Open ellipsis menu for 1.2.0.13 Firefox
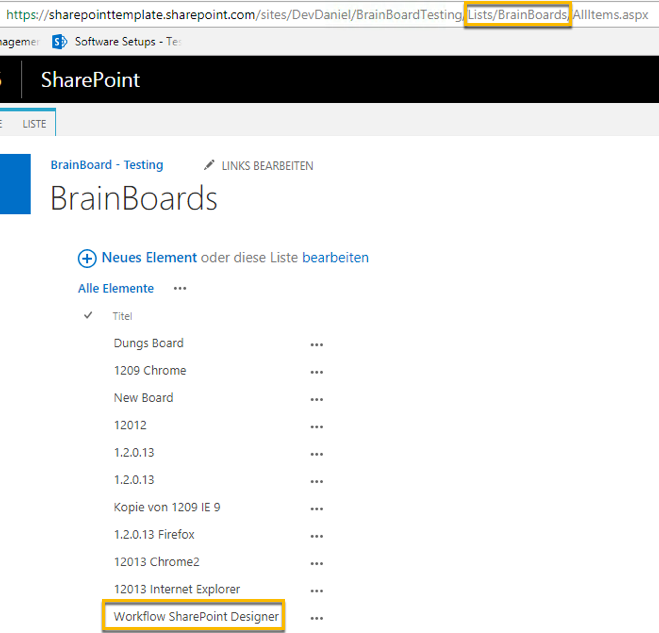 pyautogui.click(x=316, y=536)
